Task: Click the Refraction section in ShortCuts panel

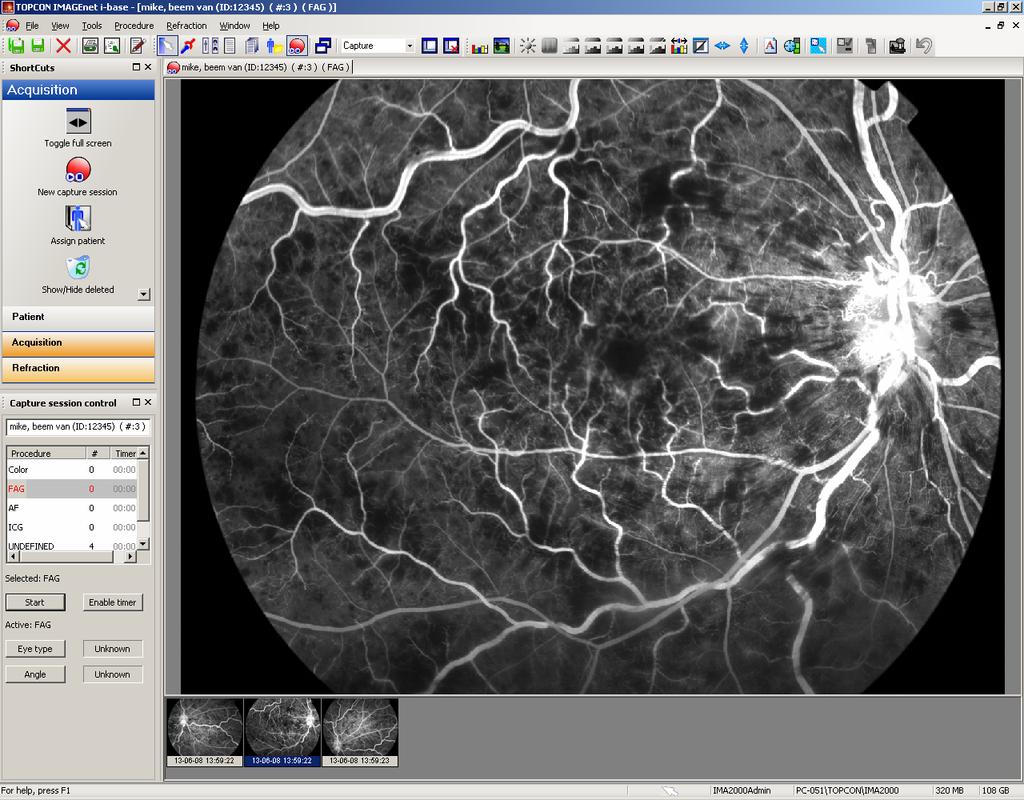Action: [x=78, y=368]
